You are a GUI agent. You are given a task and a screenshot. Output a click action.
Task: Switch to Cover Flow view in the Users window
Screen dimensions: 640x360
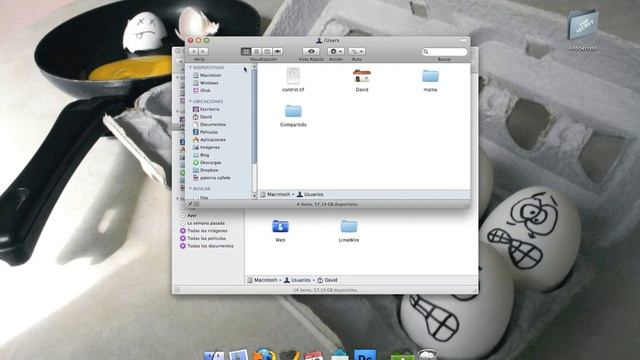click(x=278, y=51)
